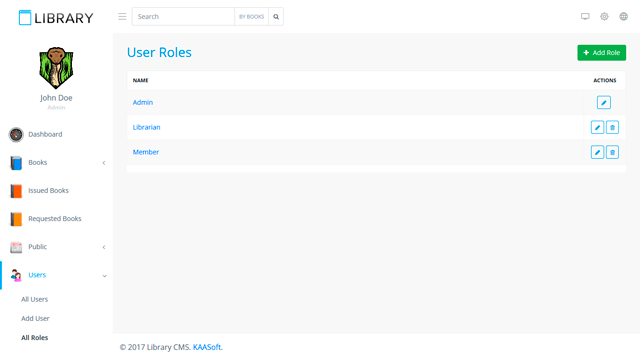Screen dimensions: 640x360
Task: Click the Users label in sidebar
Action: click(37, 275)
